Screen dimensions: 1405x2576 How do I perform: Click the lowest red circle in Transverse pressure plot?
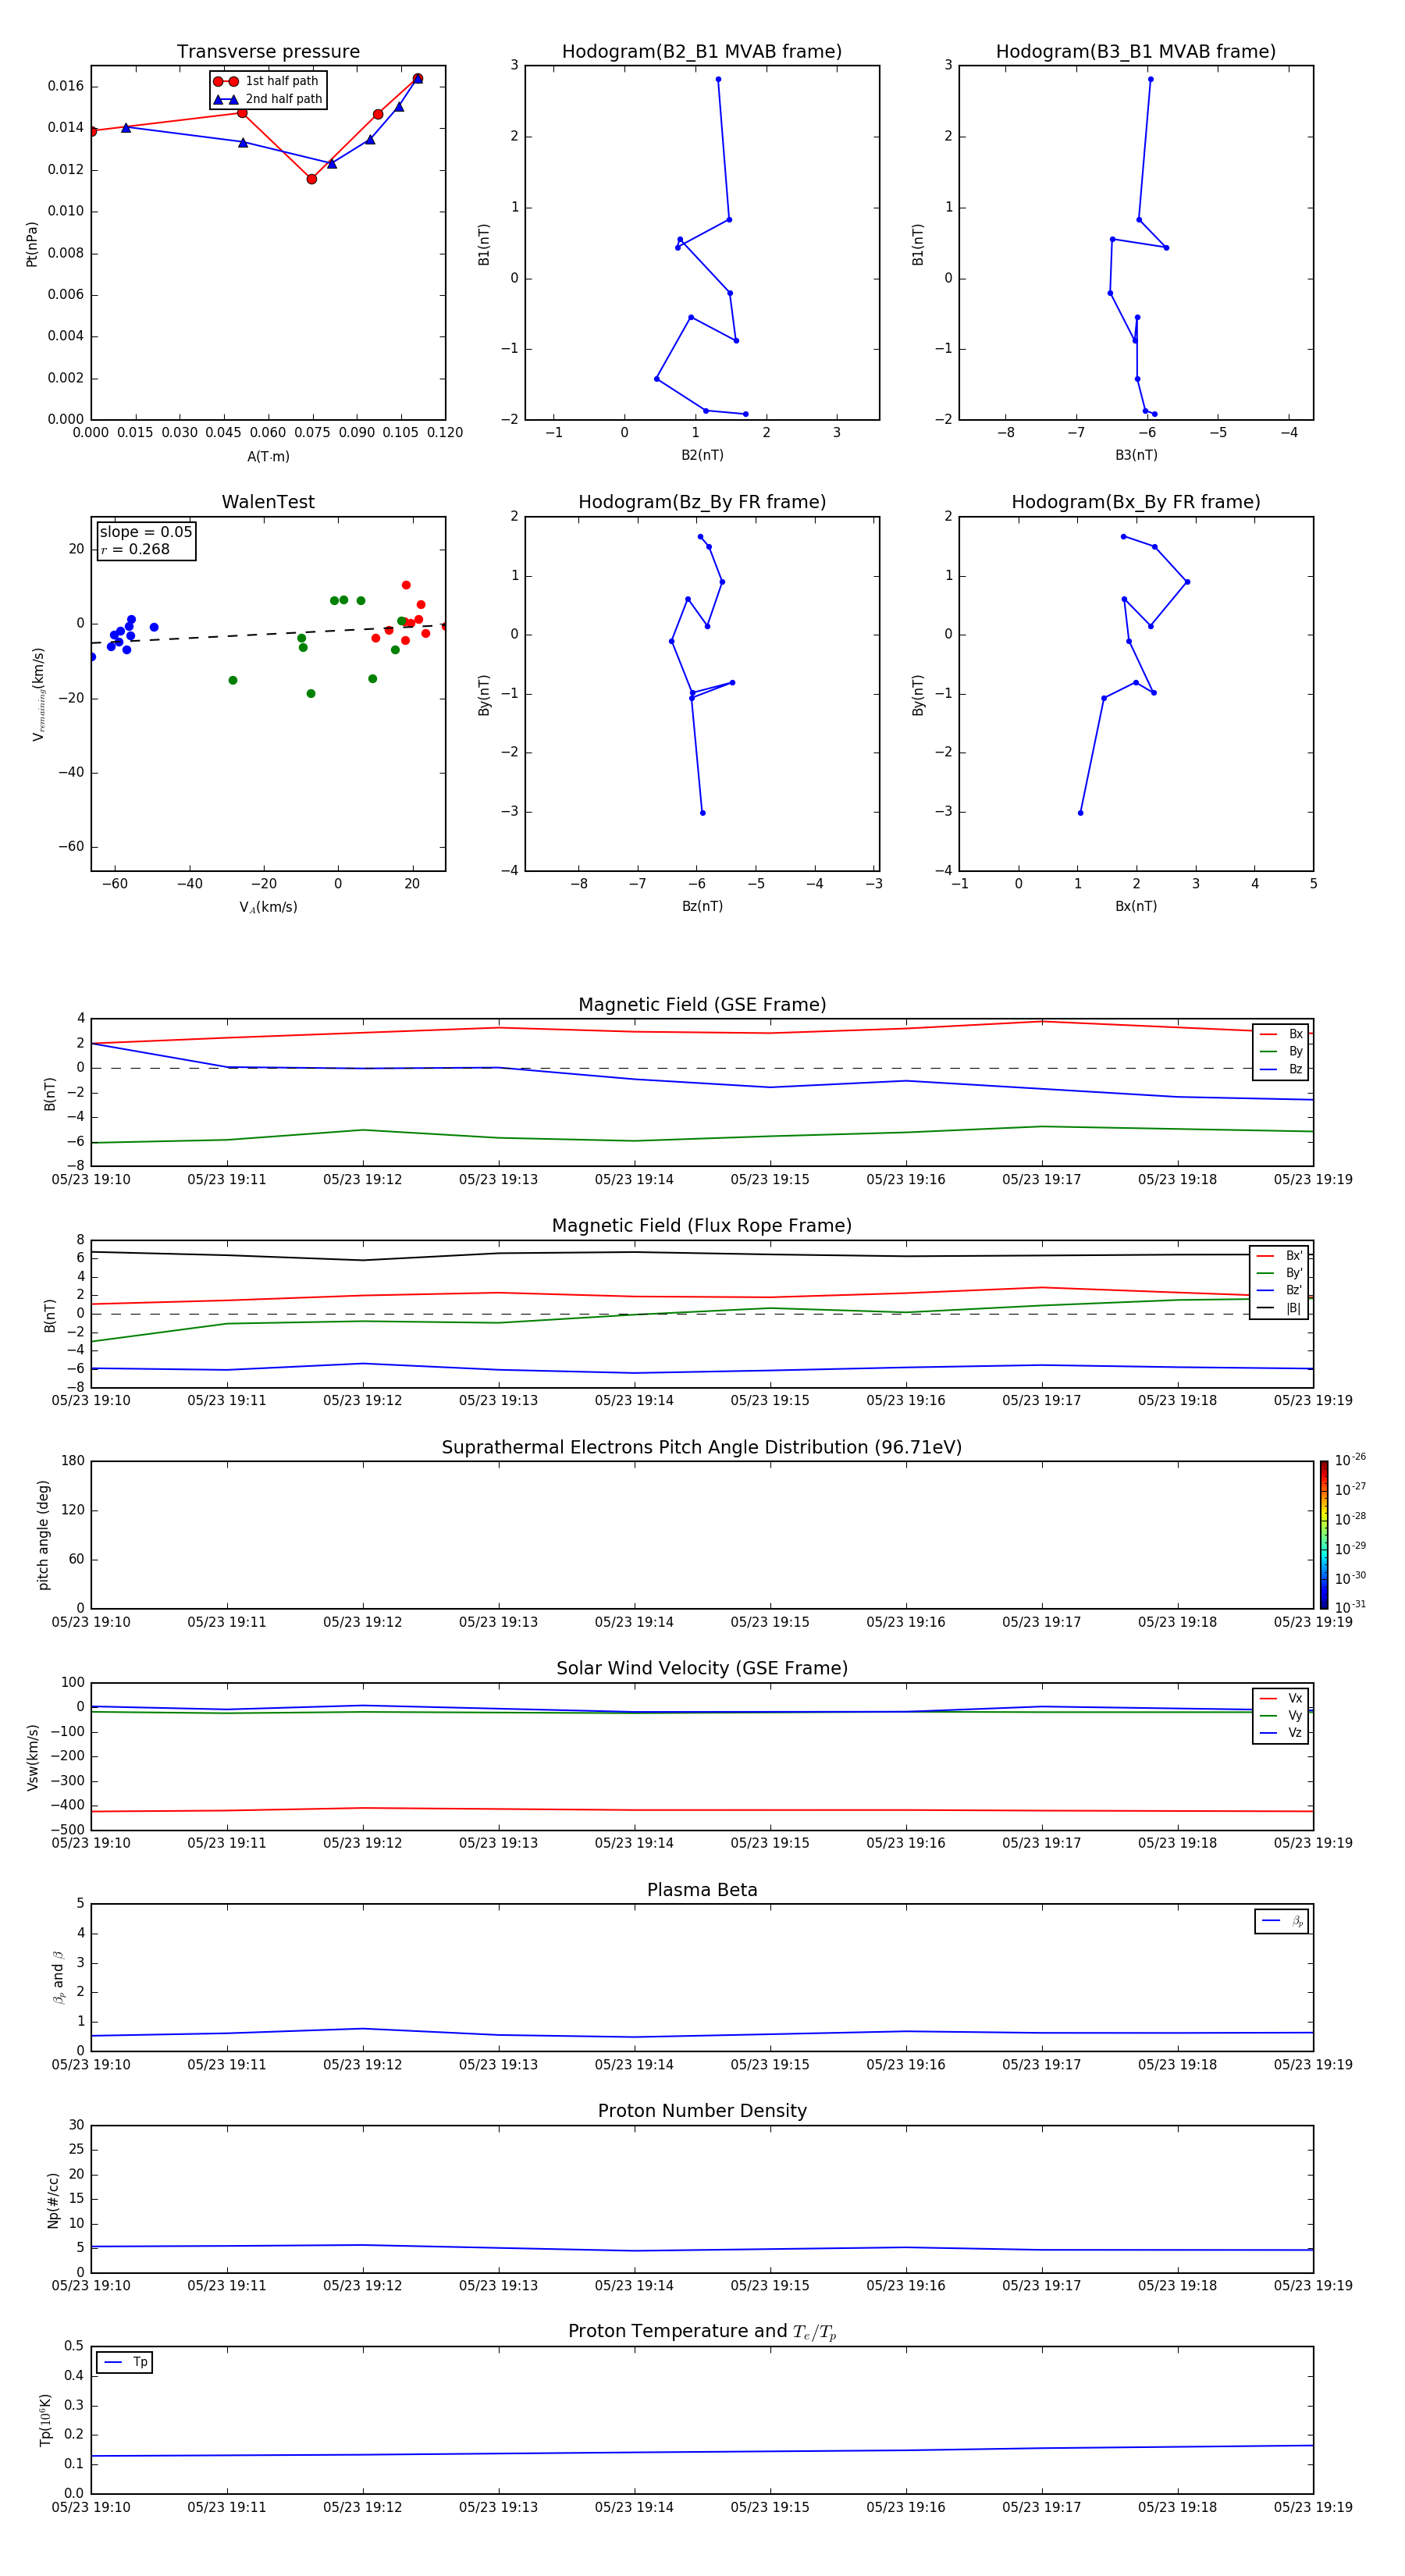(312, 179)
